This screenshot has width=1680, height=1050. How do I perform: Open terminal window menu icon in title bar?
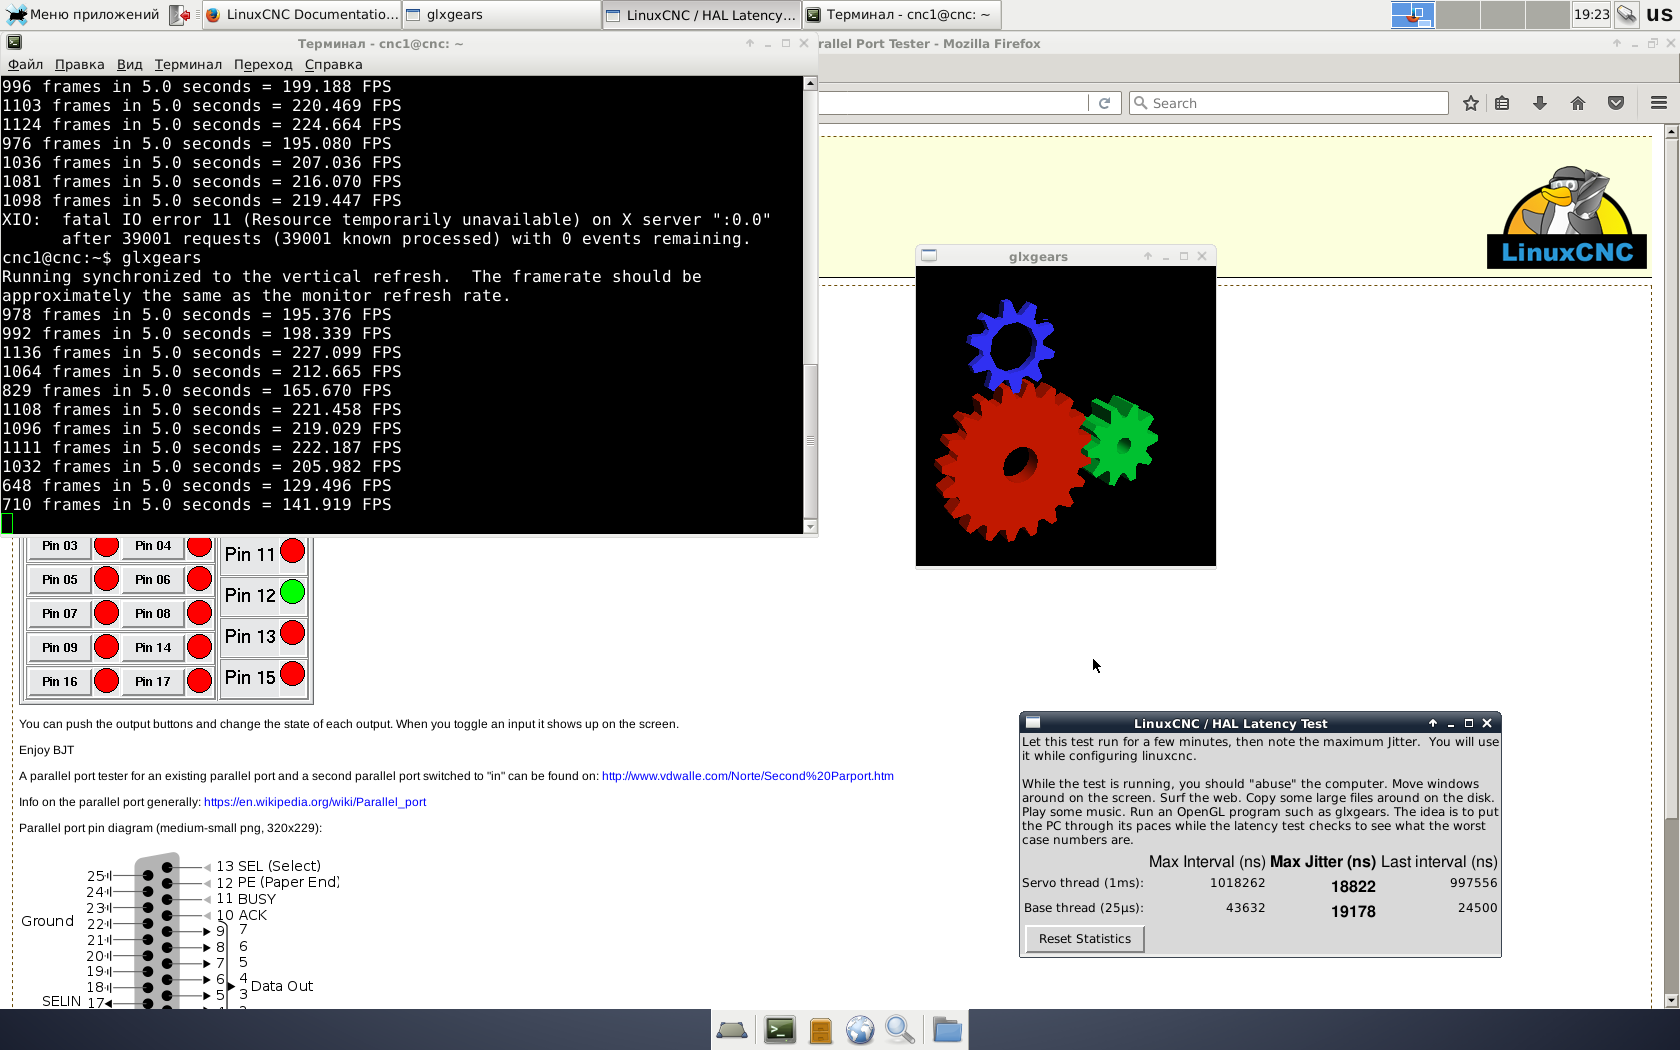coord(14,43)
